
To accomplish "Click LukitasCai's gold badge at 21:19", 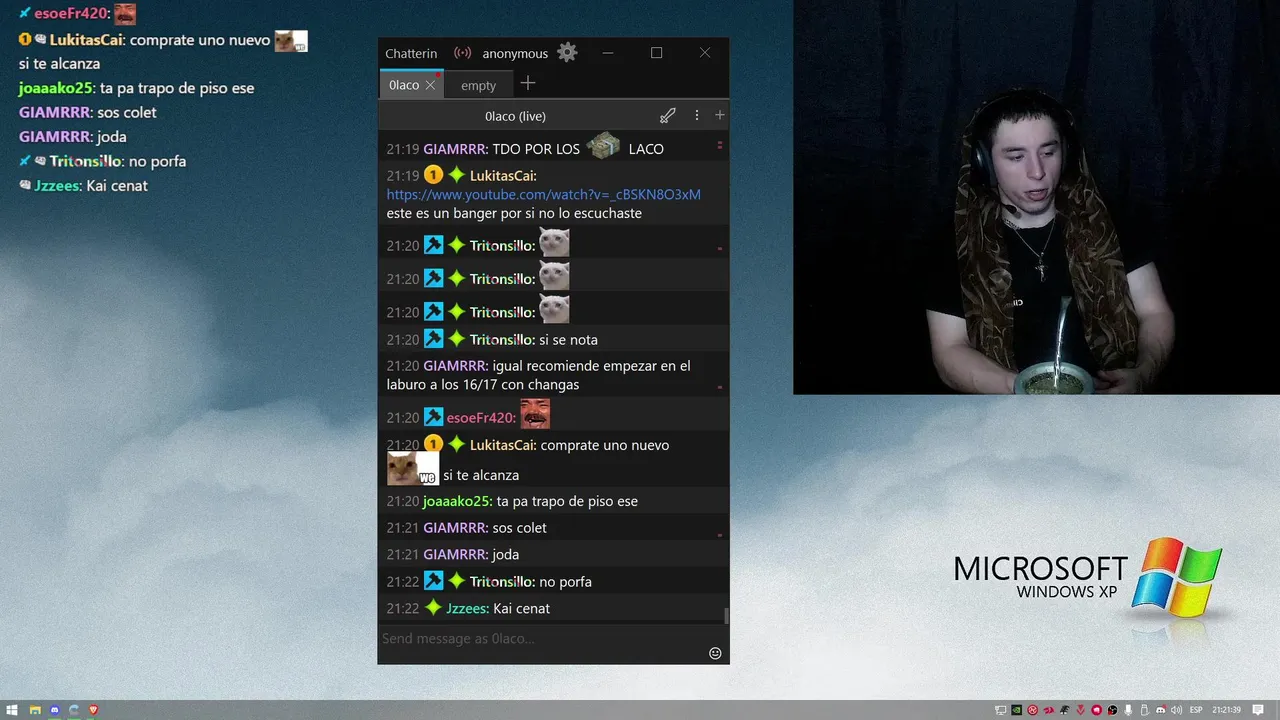I will [433, 175].
